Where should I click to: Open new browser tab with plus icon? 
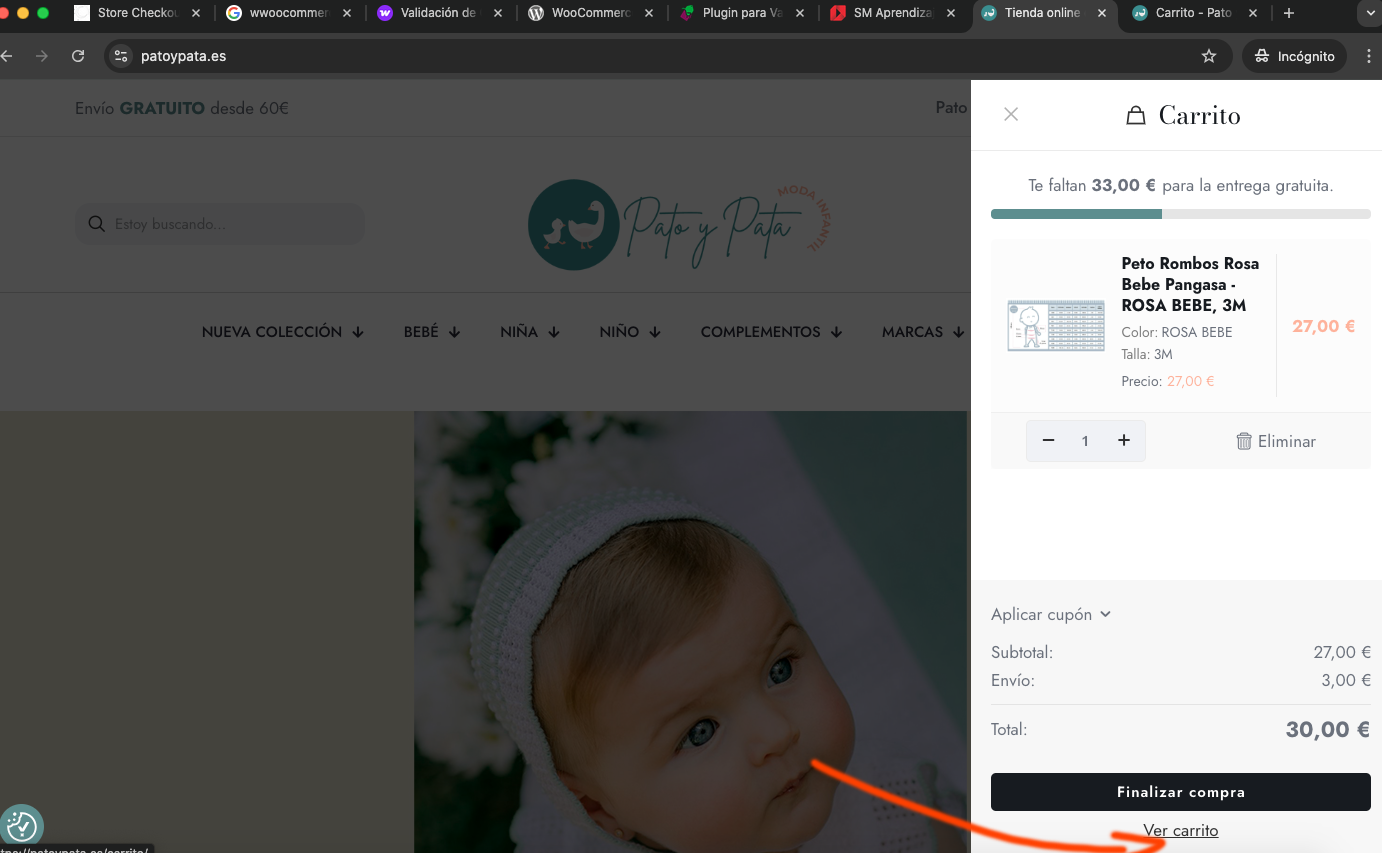coord(1289,13)
